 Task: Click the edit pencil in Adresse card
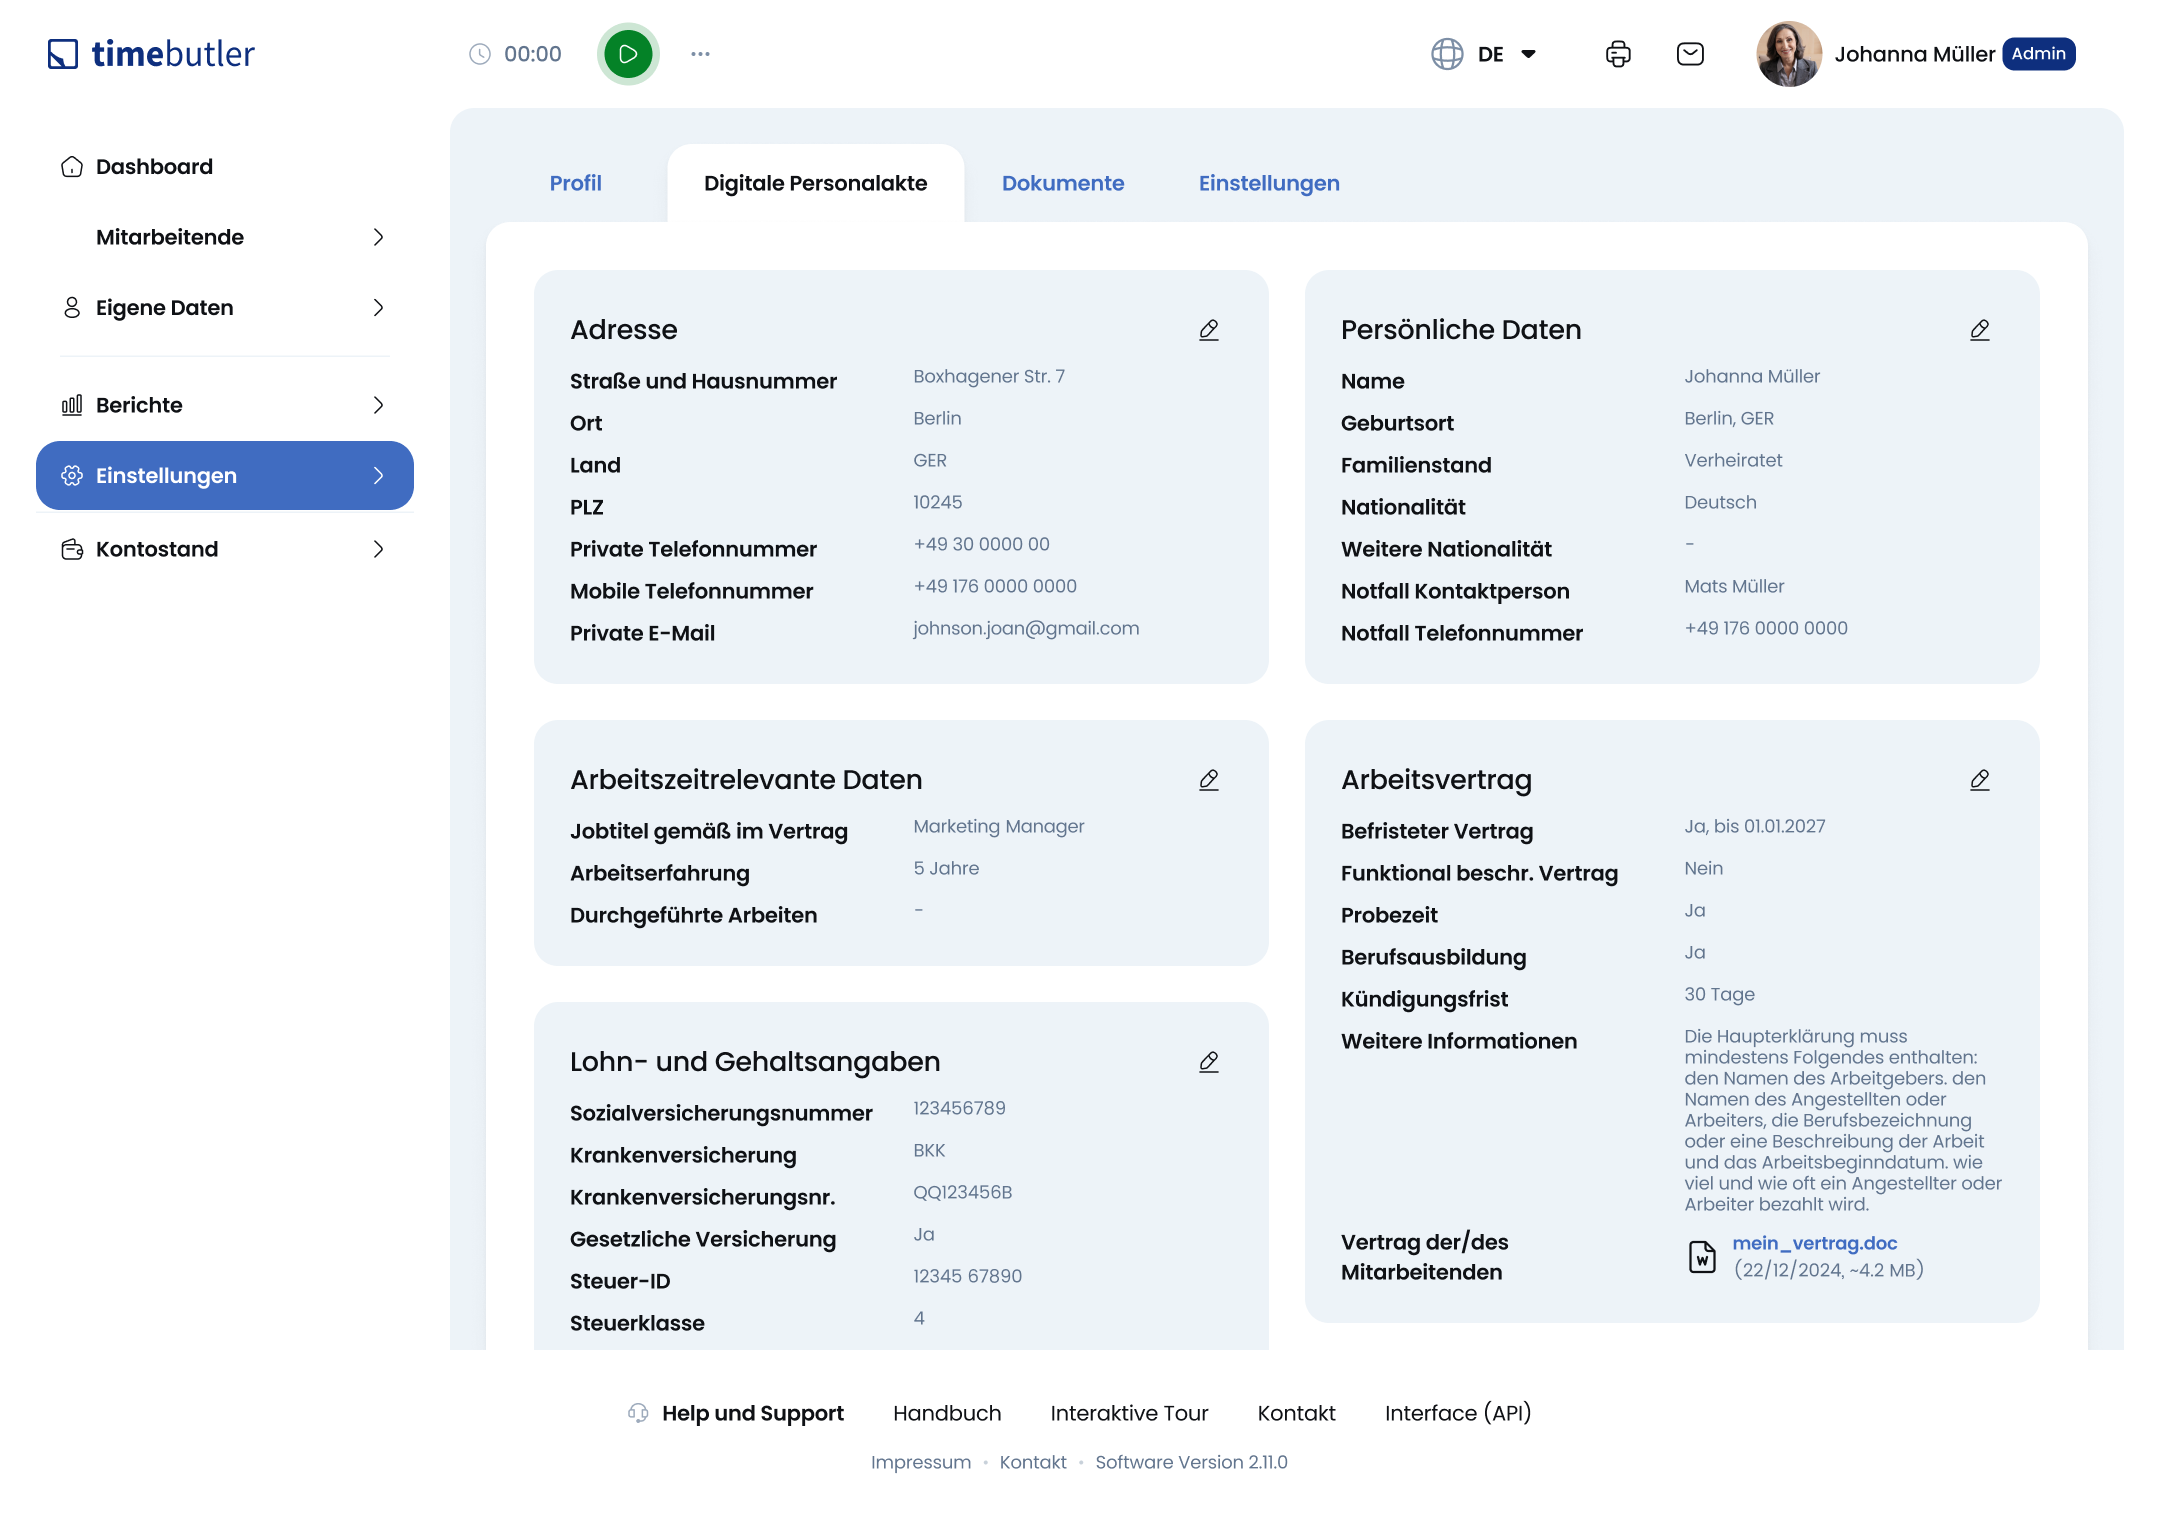click(x=1209, y=330)
